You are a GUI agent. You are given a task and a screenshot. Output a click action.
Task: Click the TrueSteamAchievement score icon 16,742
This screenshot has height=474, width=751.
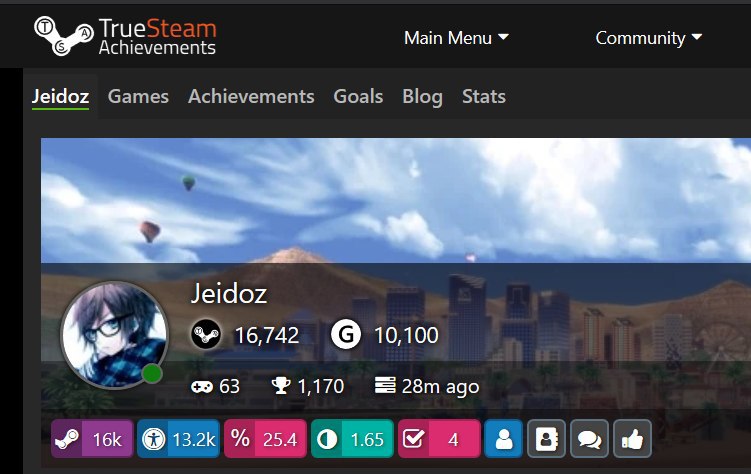coord(206,334)
